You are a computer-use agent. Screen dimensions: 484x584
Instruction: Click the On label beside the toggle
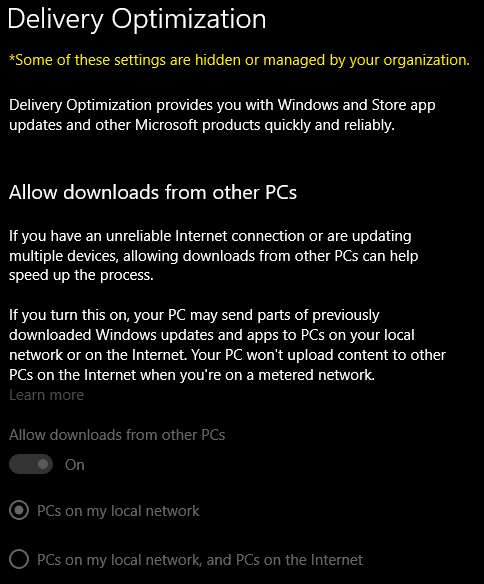click(x=75, y=465)
